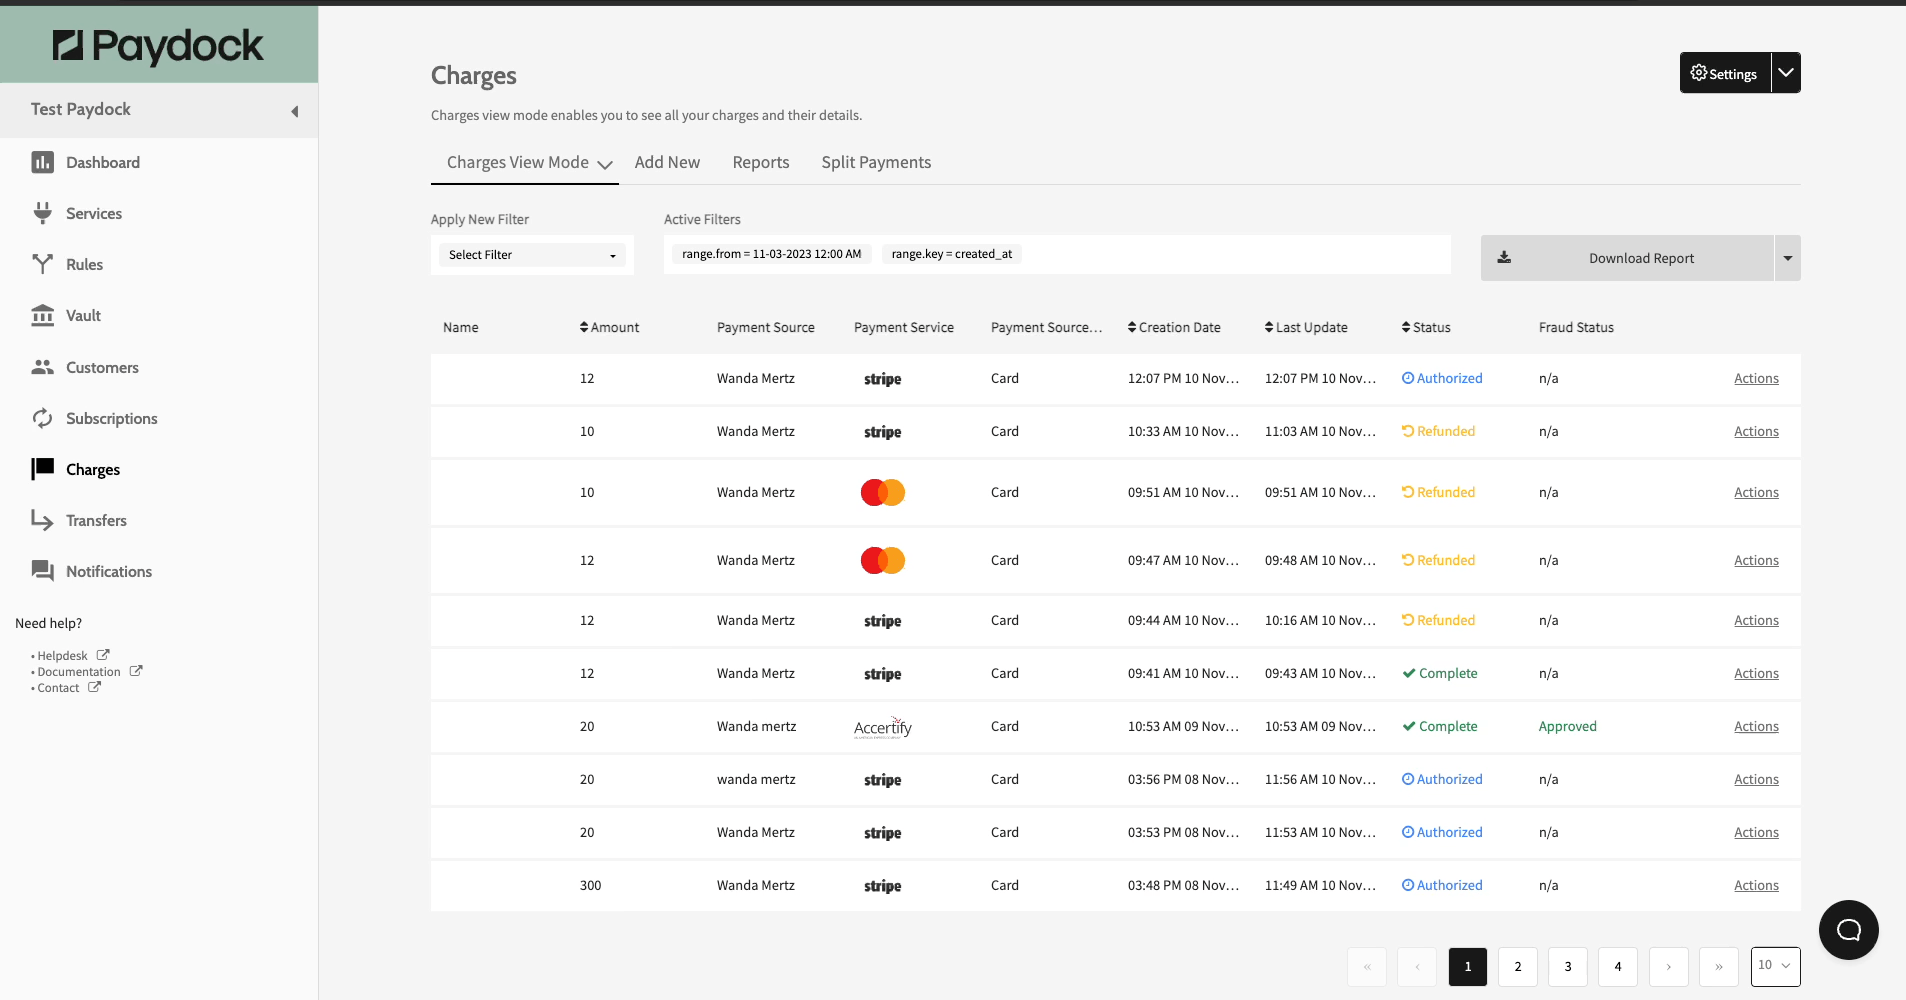Open Actions for the 300 amount charge
The width and height of the screenshot is (1906, 1000).
[x=1756, y=885]
